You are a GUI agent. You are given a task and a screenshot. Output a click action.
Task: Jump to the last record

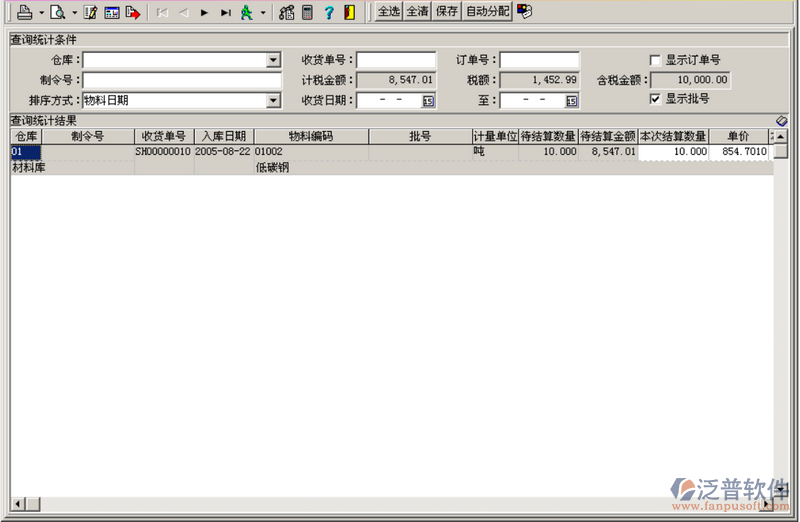tap(226, 13)
